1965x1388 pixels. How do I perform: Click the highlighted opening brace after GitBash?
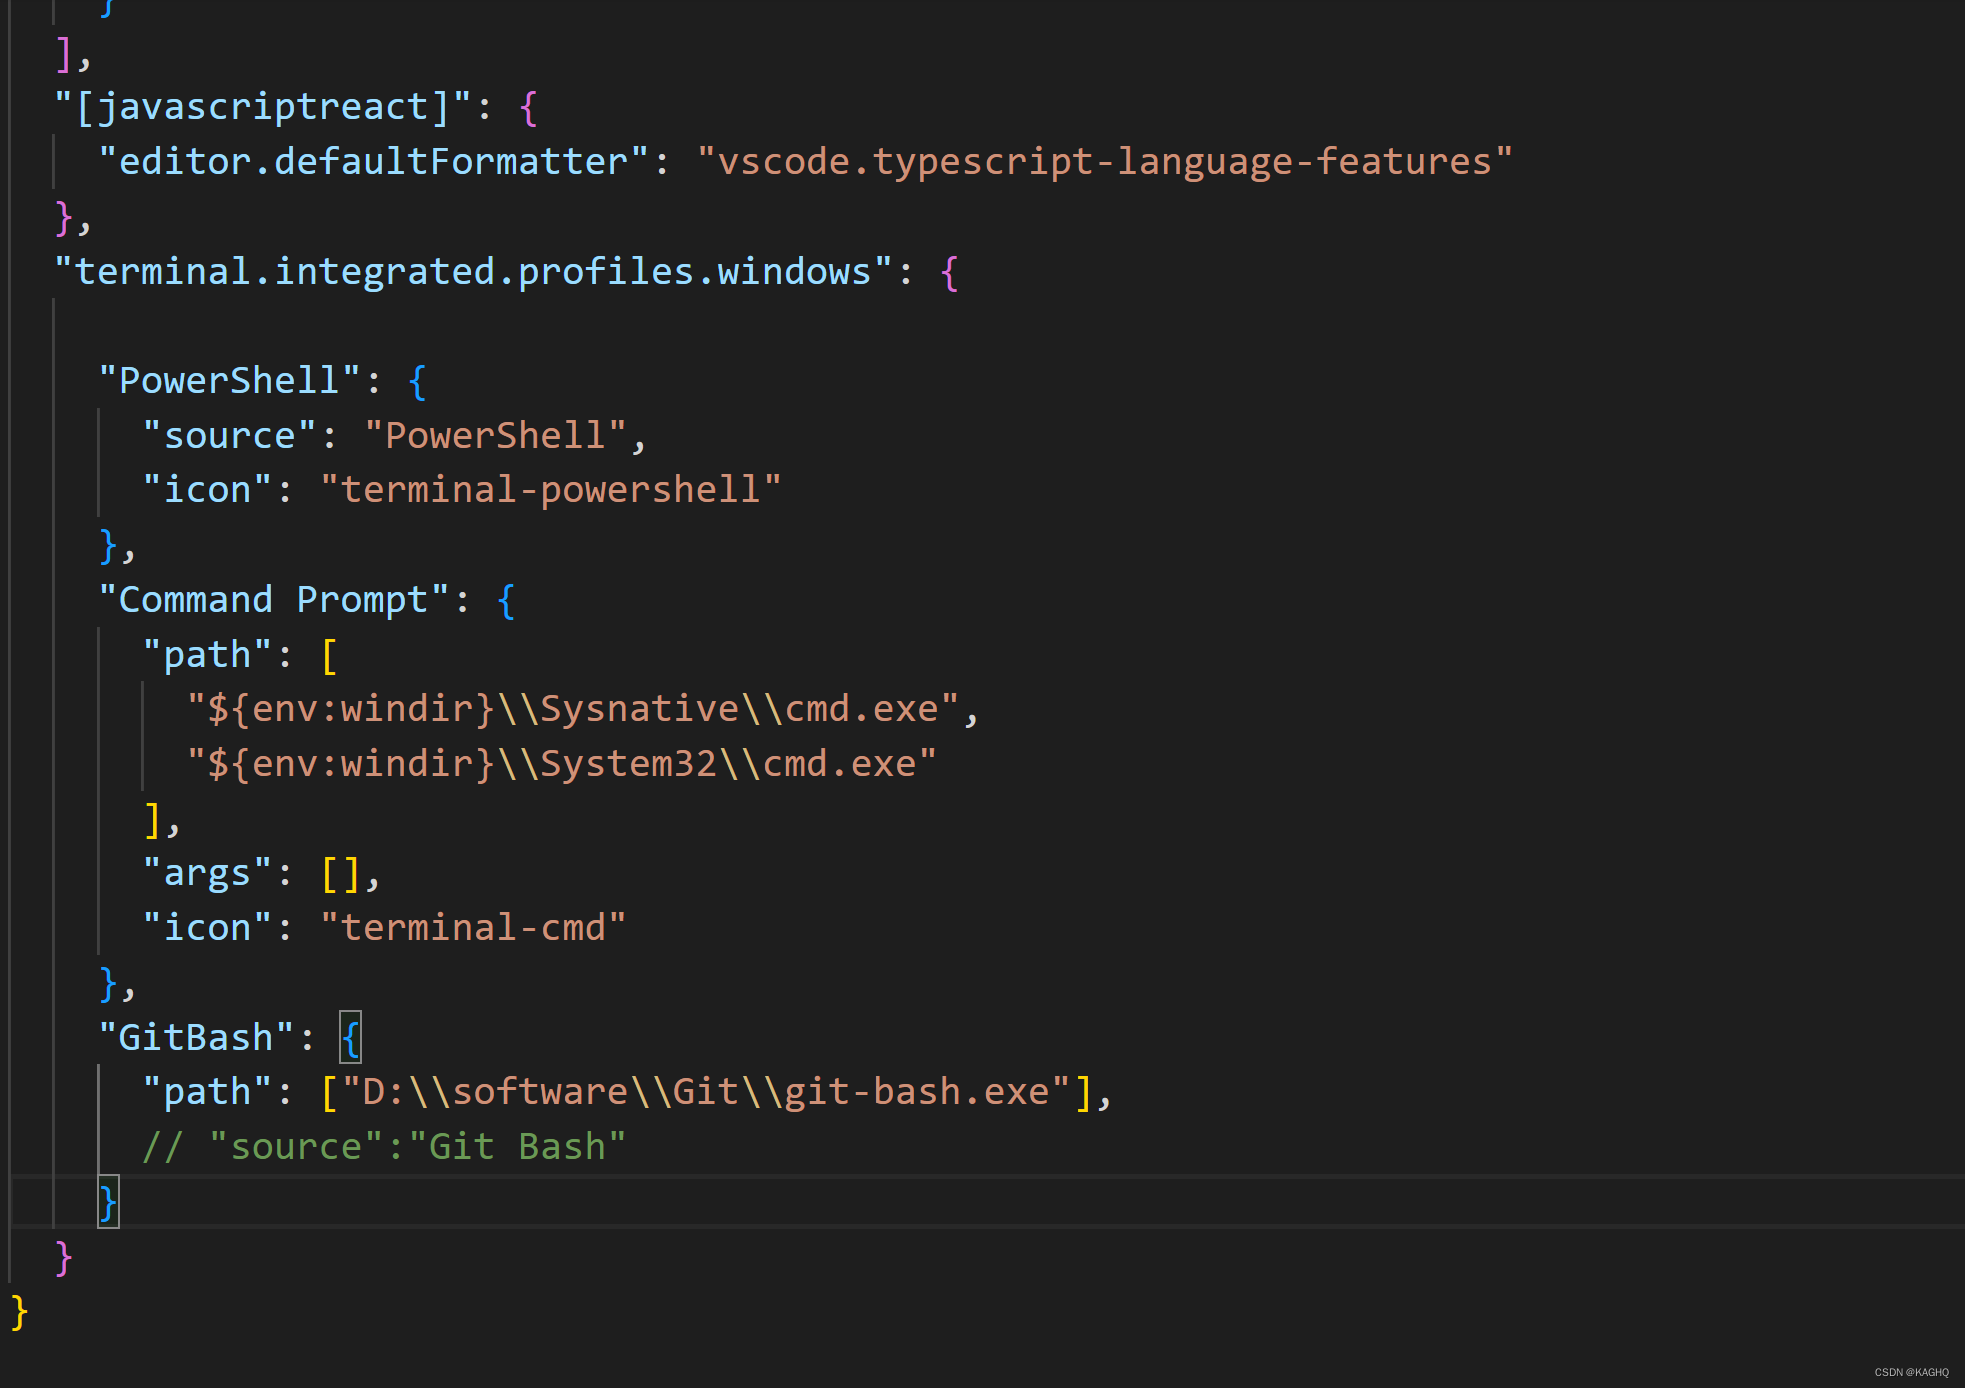(x=350, y=1038)
